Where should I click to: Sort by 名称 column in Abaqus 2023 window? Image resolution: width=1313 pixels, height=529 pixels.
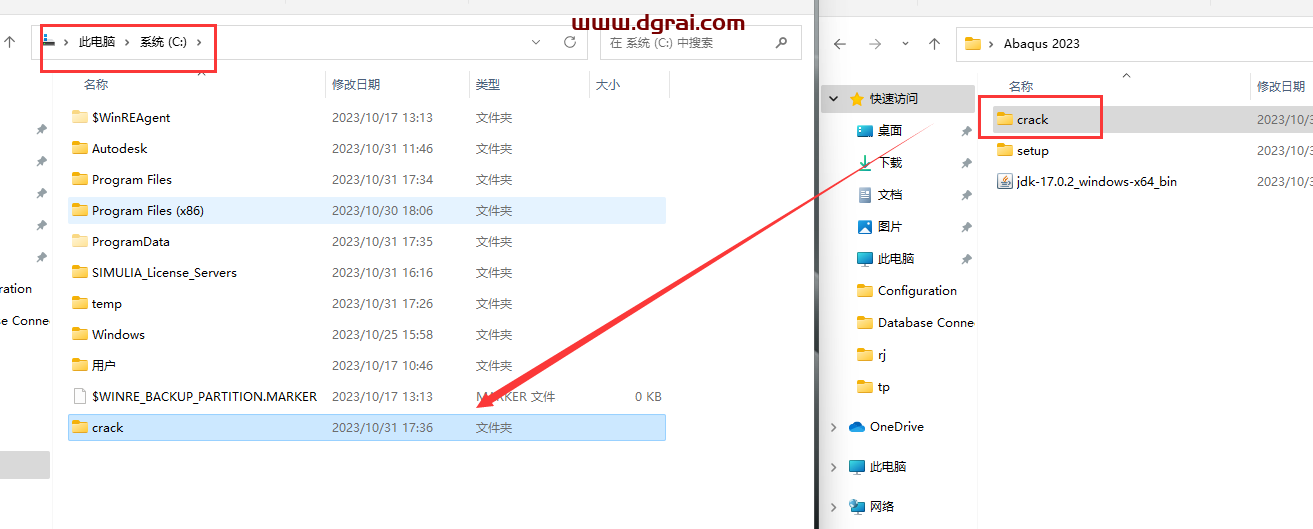1021,87
